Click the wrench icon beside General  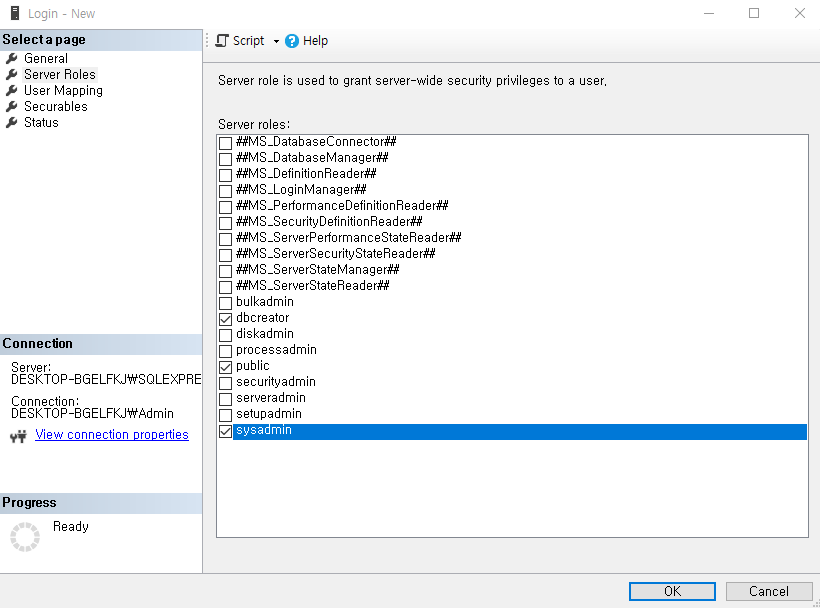(12, 58)
